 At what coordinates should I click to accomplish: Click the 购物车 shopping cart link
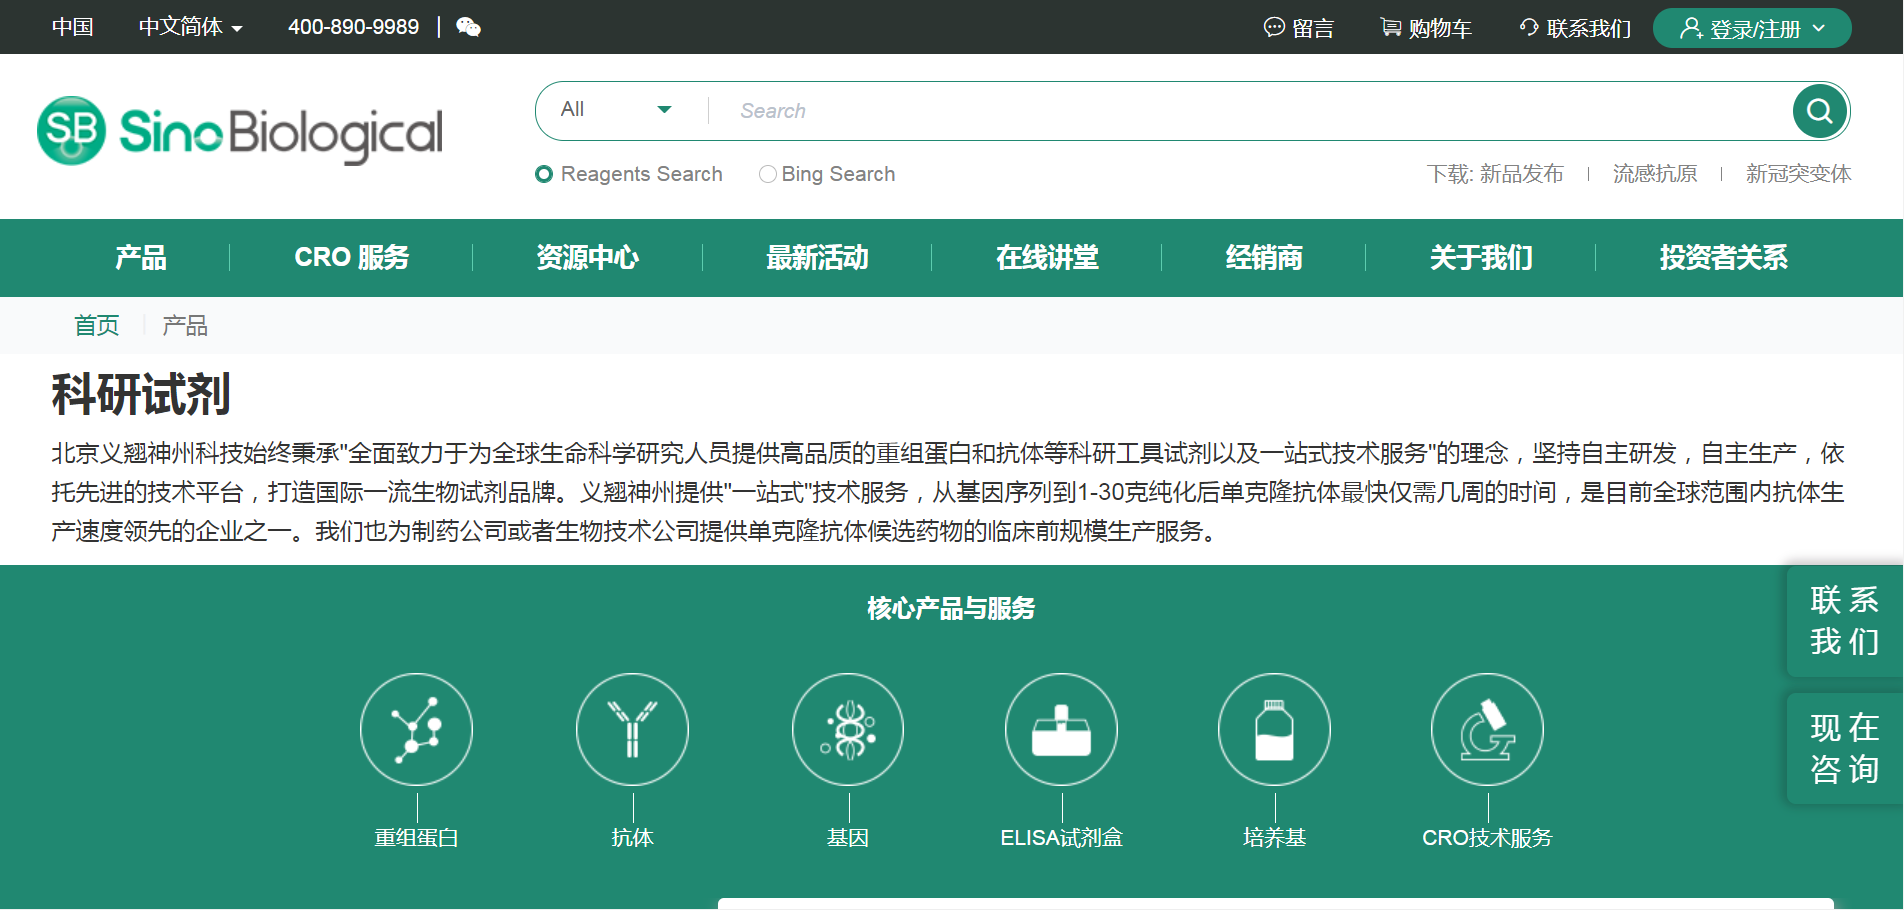1426,28
